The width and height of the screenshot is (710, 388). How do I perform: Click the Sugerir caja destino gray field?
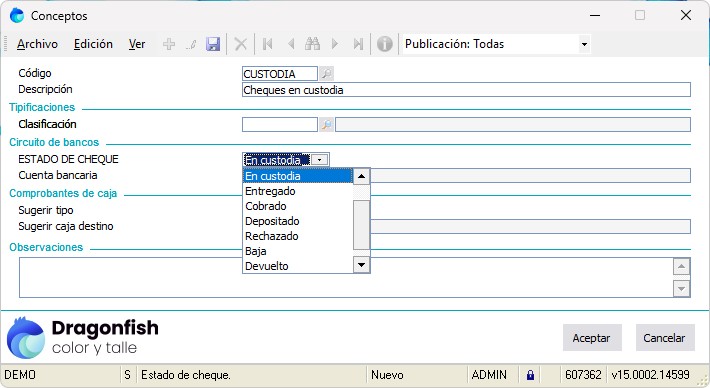point(530,226)
